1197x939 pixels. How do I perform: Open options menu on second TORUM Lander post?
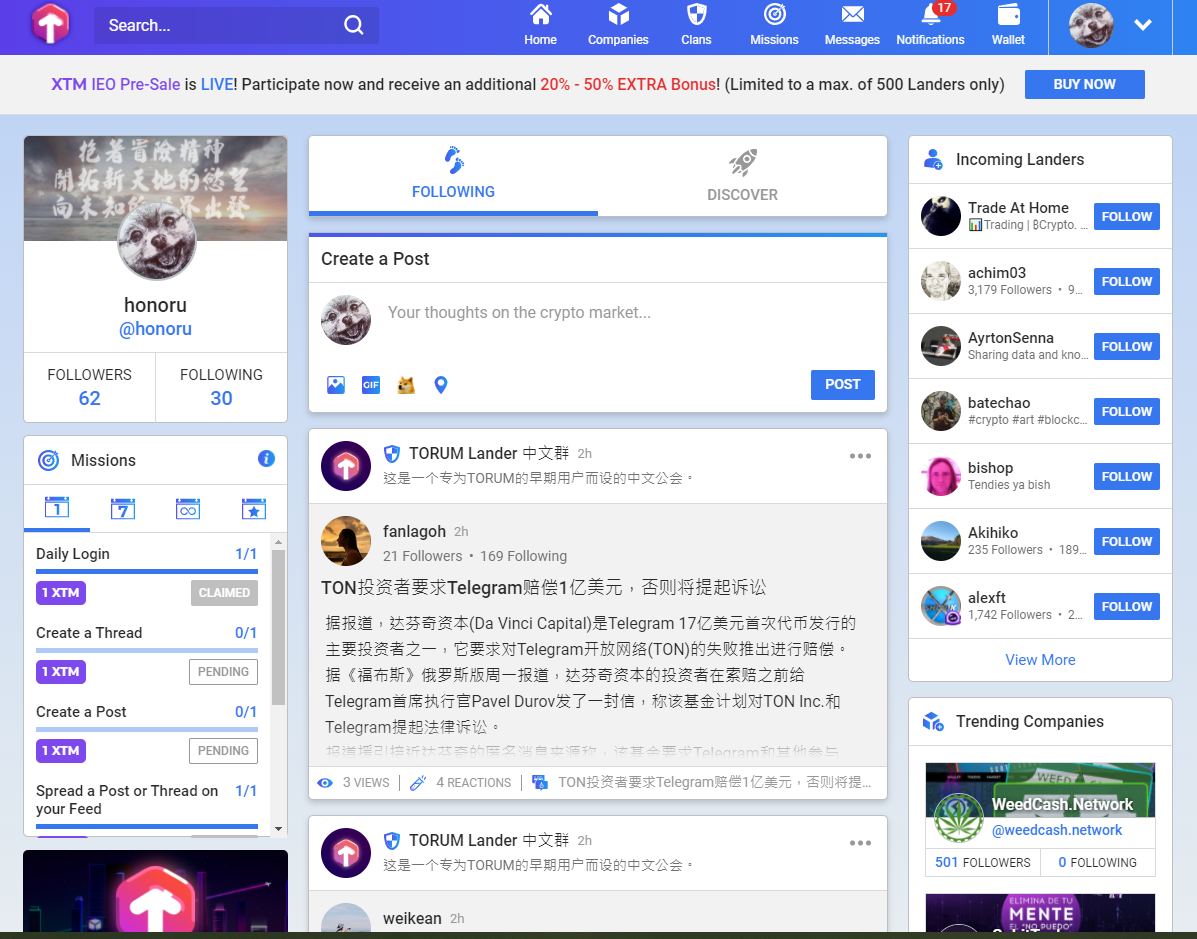pos(860,843)
